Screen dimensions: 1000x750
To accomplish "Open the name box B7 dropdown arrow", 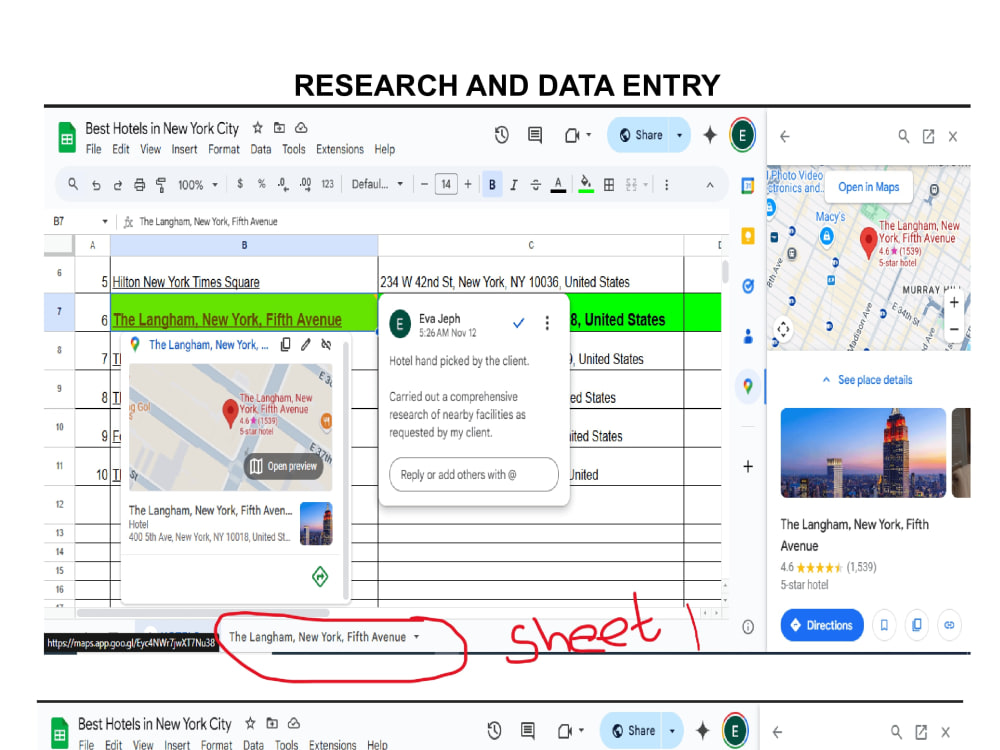I will click(x=105, y=221).
